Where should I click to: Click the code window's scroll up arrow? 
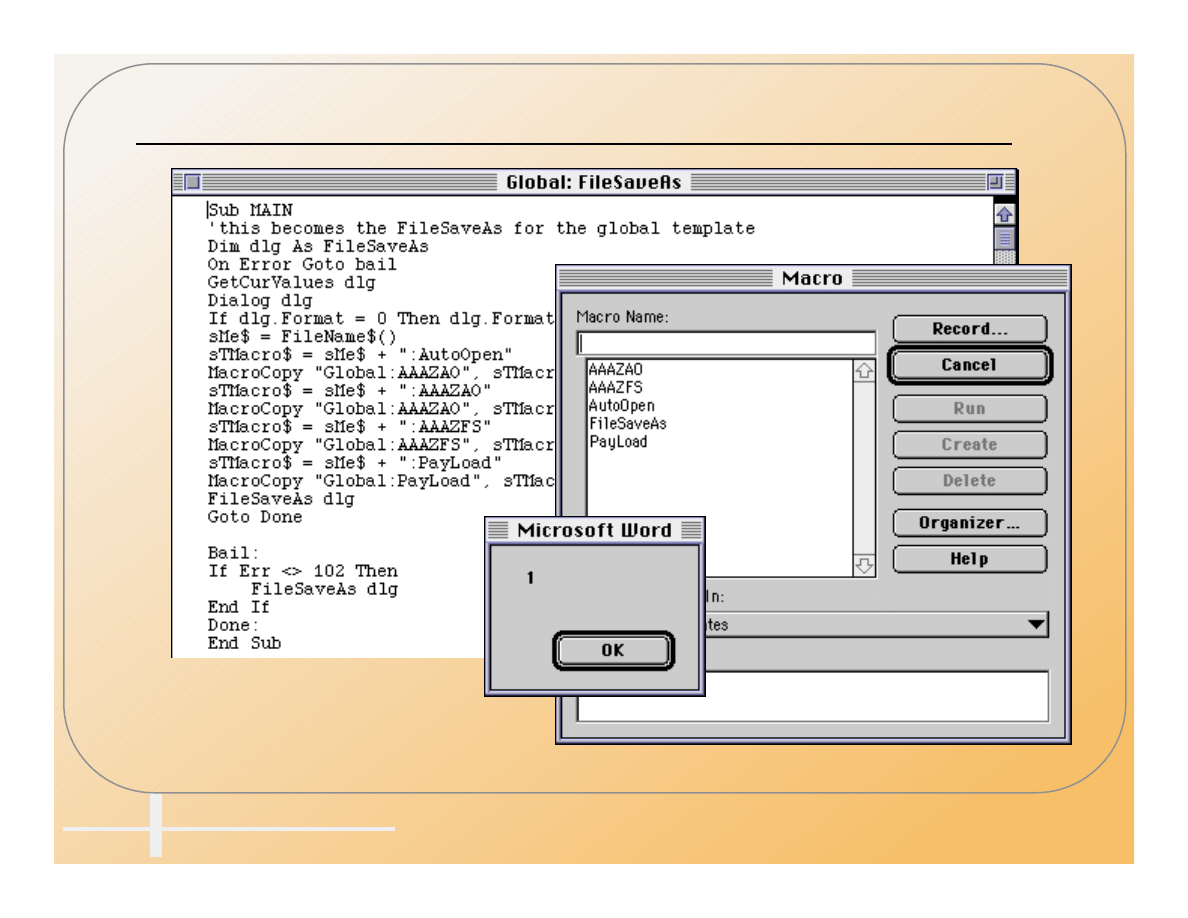[1004, 214]
